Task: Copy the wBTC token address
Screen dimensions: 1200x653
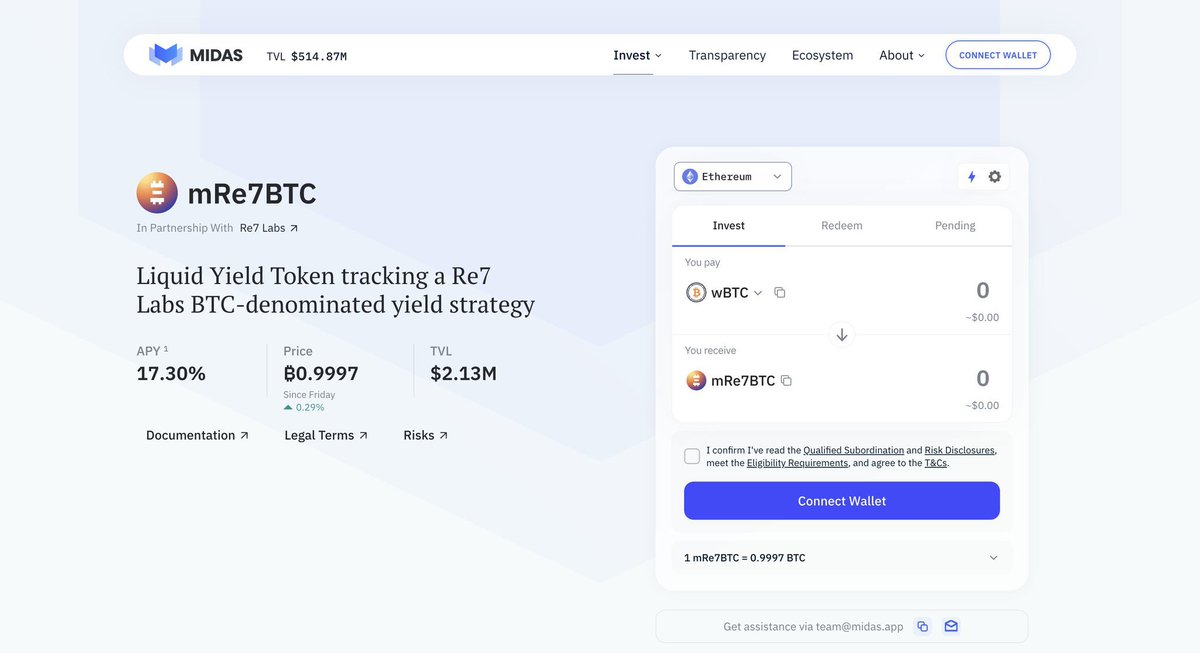Action: point(780,293)
